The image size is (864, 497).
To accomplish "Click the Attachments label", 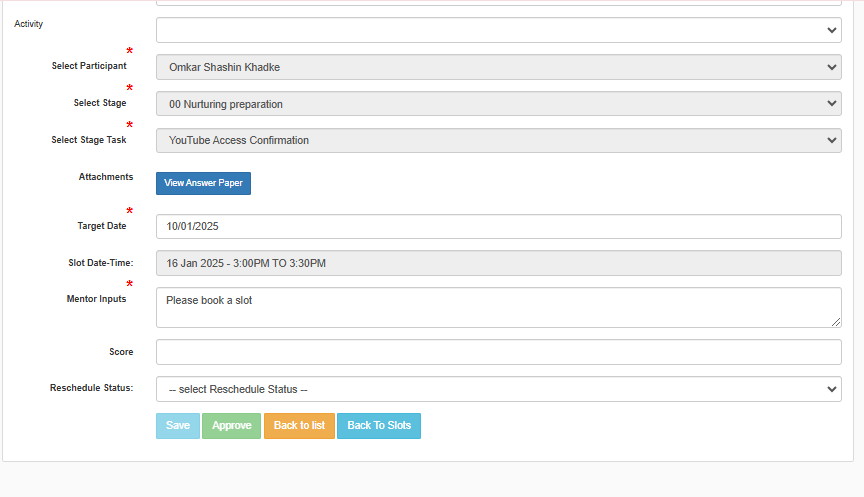I will coord(106,177).
